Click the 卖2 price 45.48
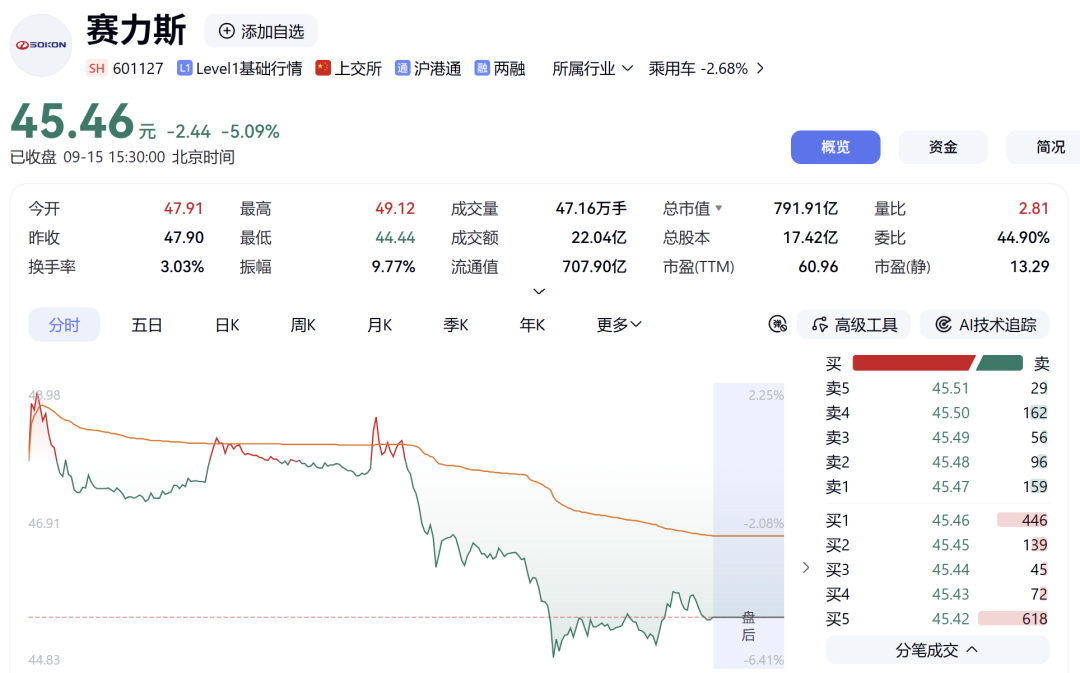The image size is (1080, 673). point(951,462)
